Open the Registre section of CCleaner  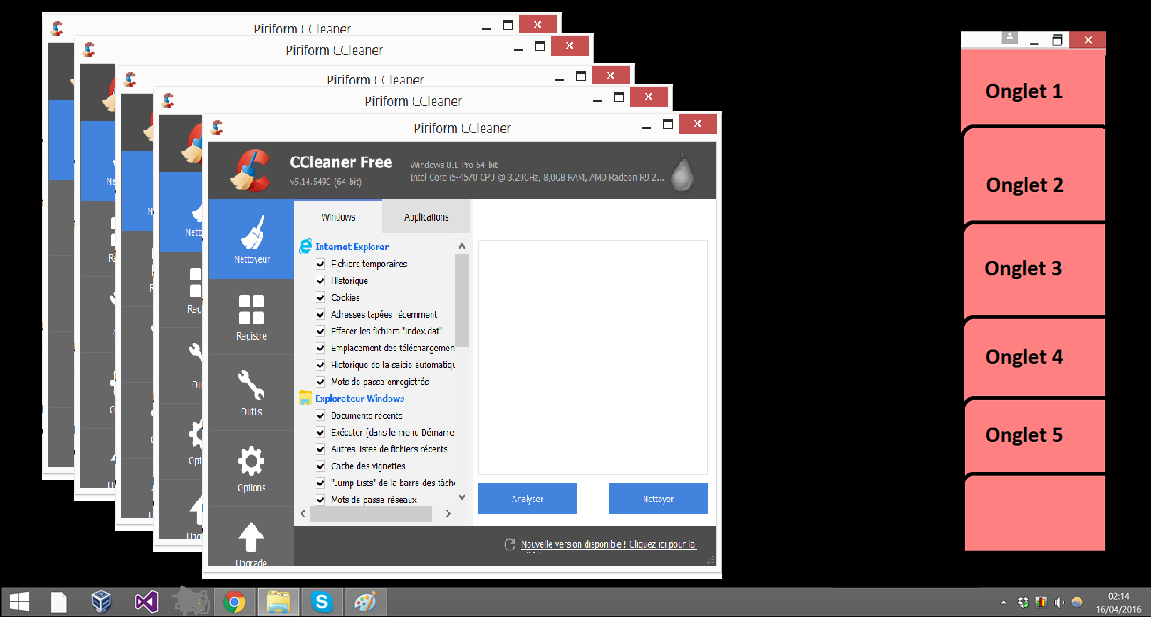pos(251,315)
